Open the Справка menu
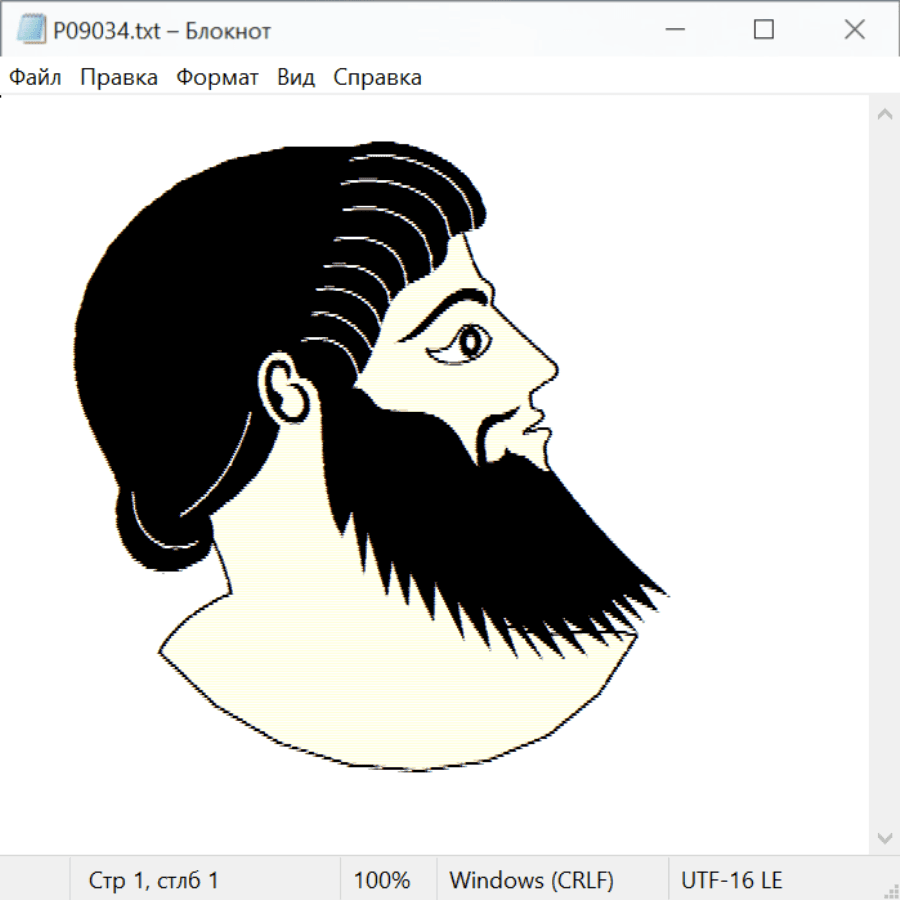Screen dimensions: 900x900 (x=377, y=78)
